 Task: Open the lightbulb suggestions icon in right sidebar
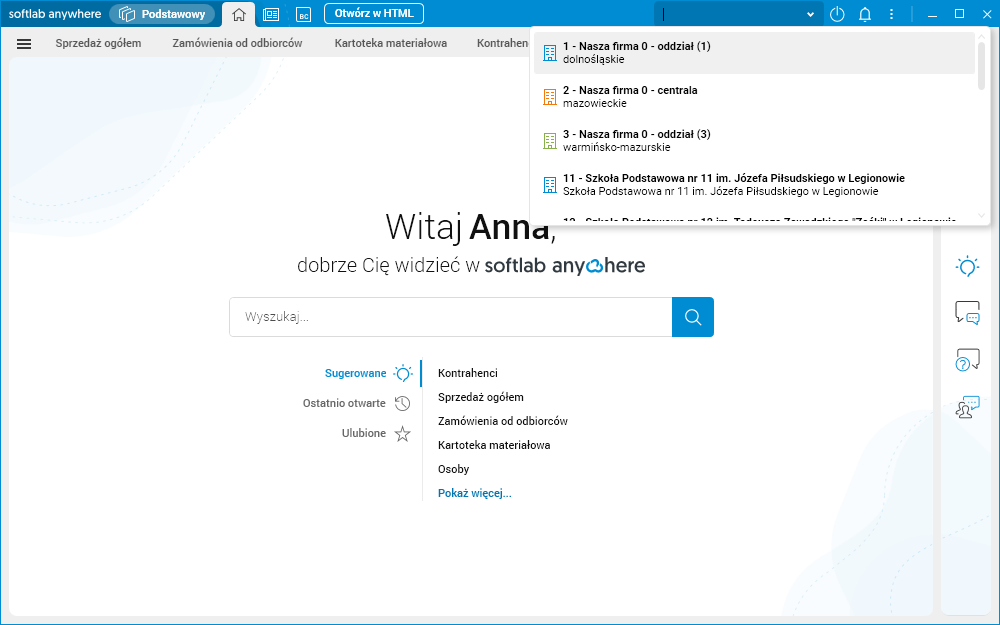pyautogui.click(x=966, y=266)
